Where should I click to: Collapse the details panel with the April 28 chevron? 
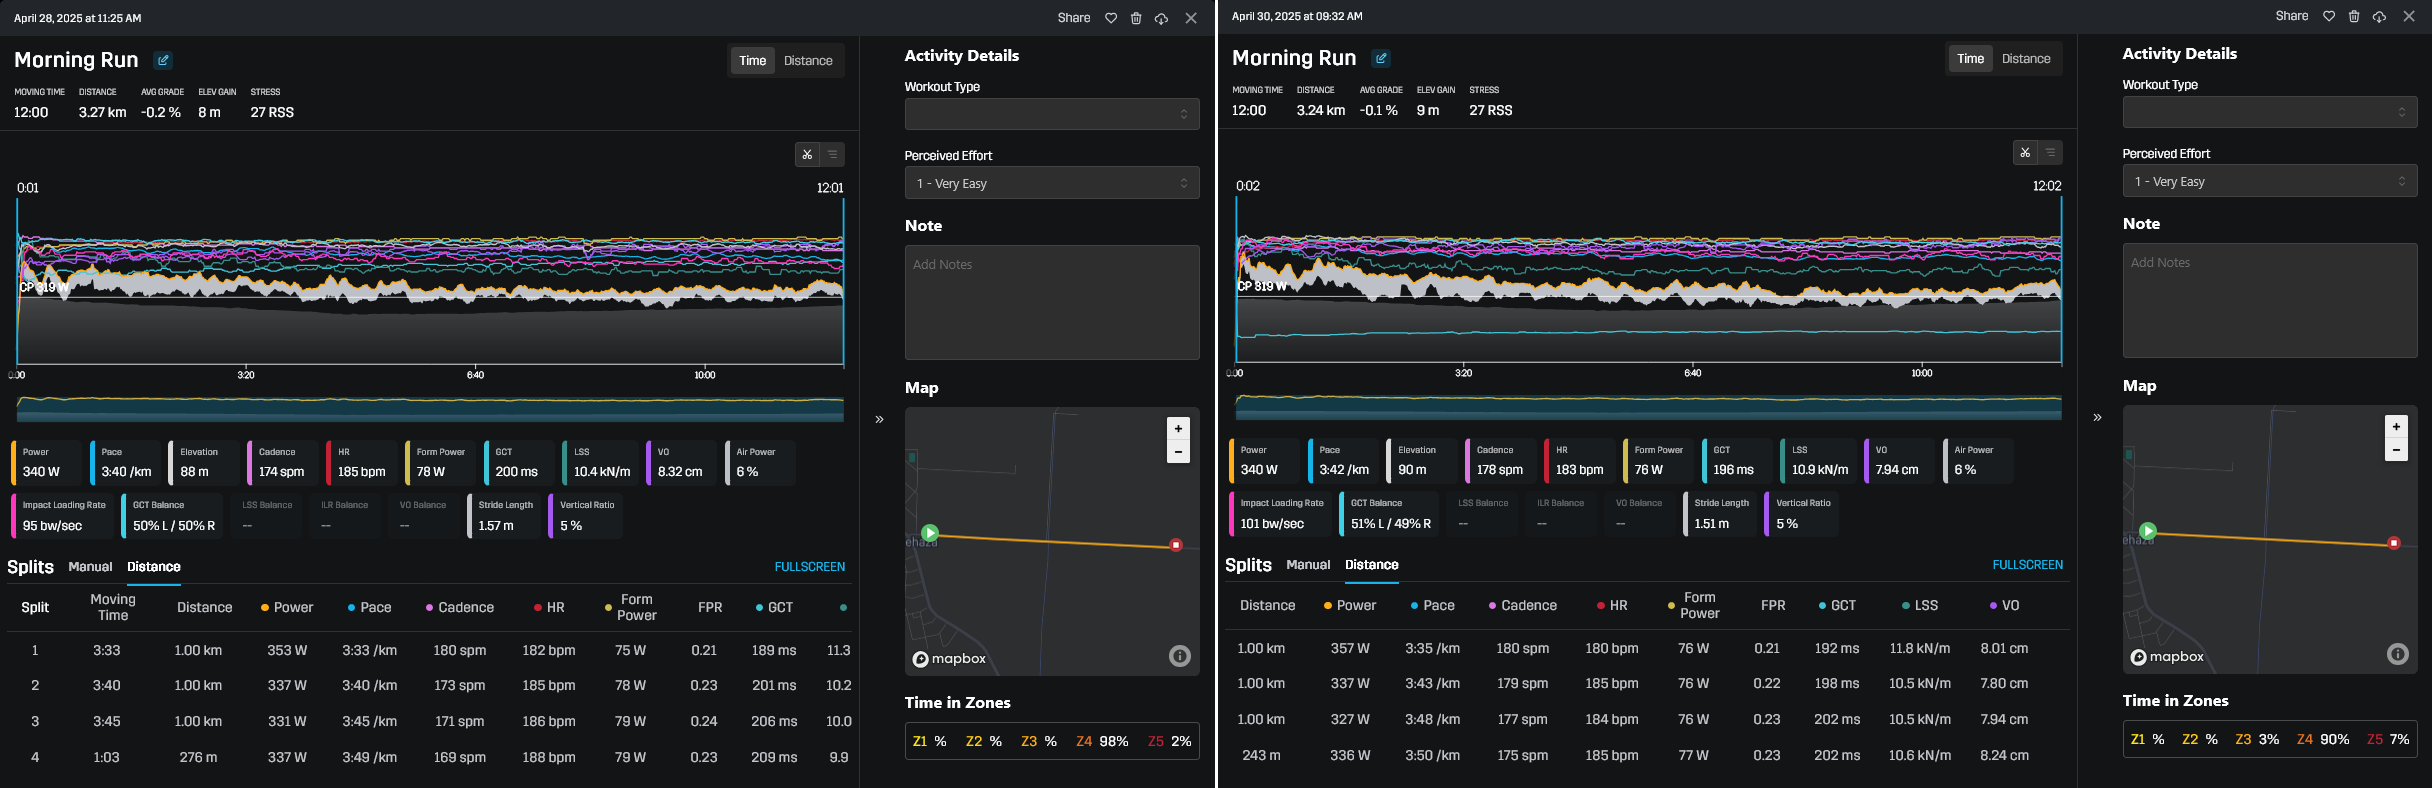[879, 419]
